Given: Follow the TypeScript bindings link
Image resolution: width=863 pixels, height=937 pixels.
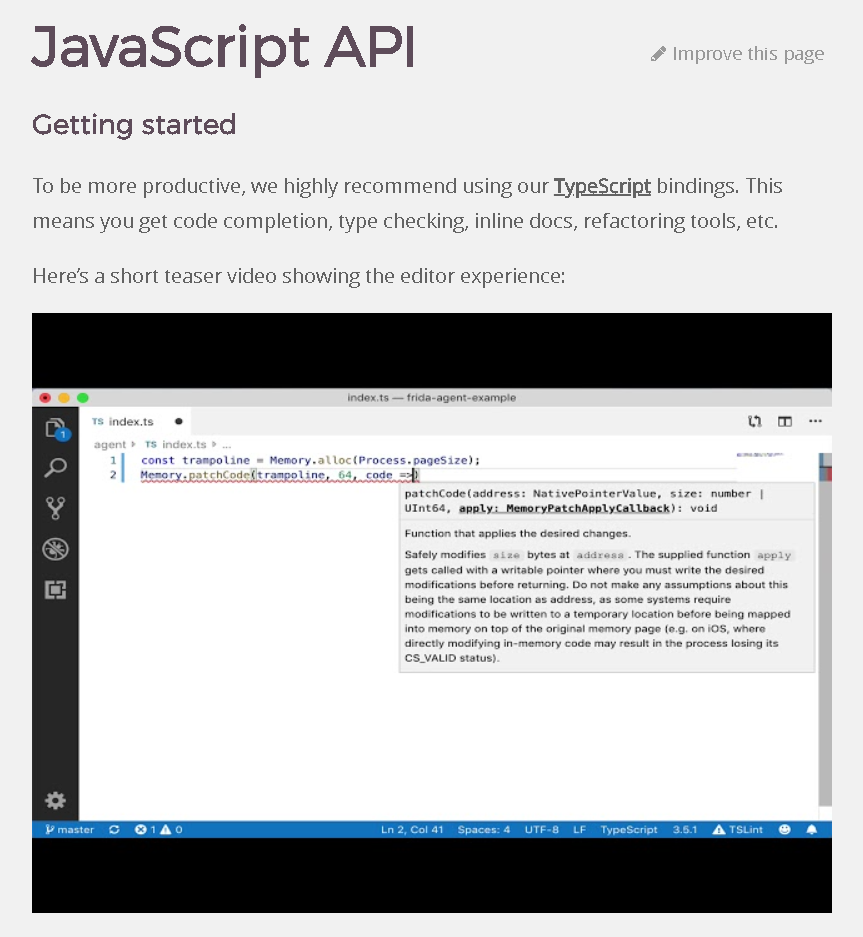Looking at the screenshot, I should point(602,186).
